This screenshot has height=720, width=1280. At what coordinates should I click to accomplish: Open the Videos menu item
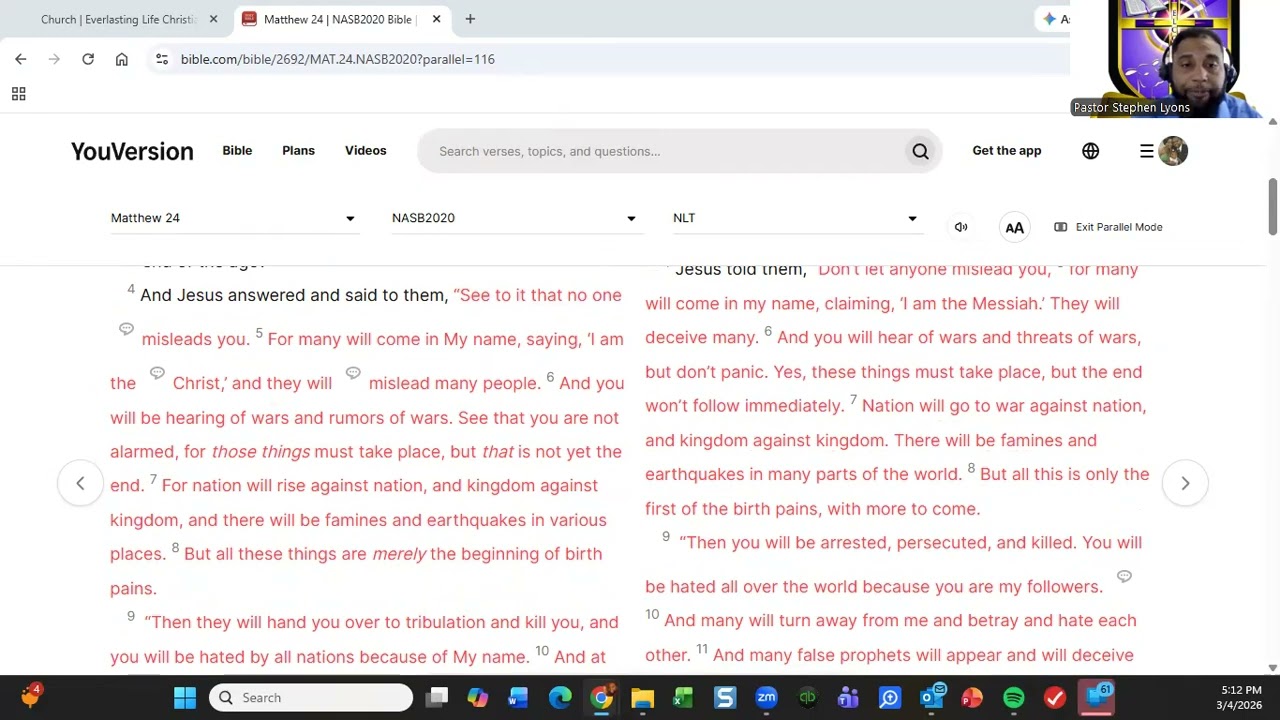[x=365, y=151]
